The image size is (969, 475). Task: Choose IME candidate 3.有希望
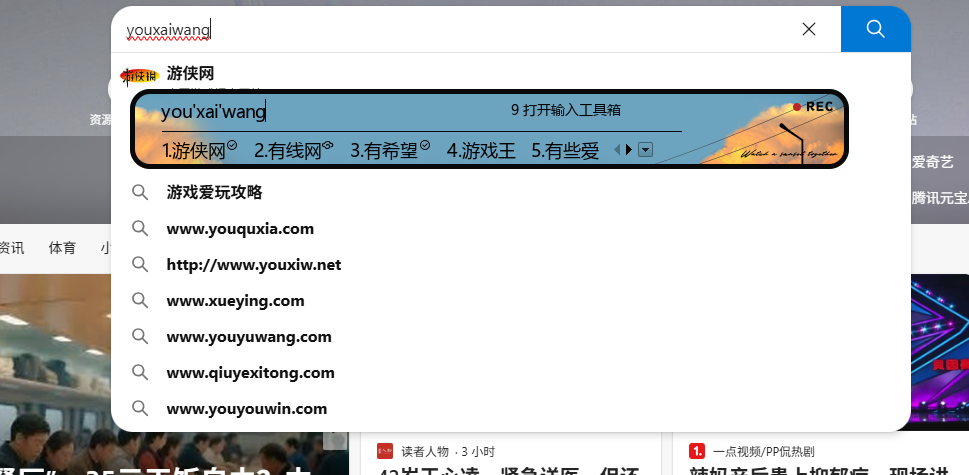[x=390, y=150]
